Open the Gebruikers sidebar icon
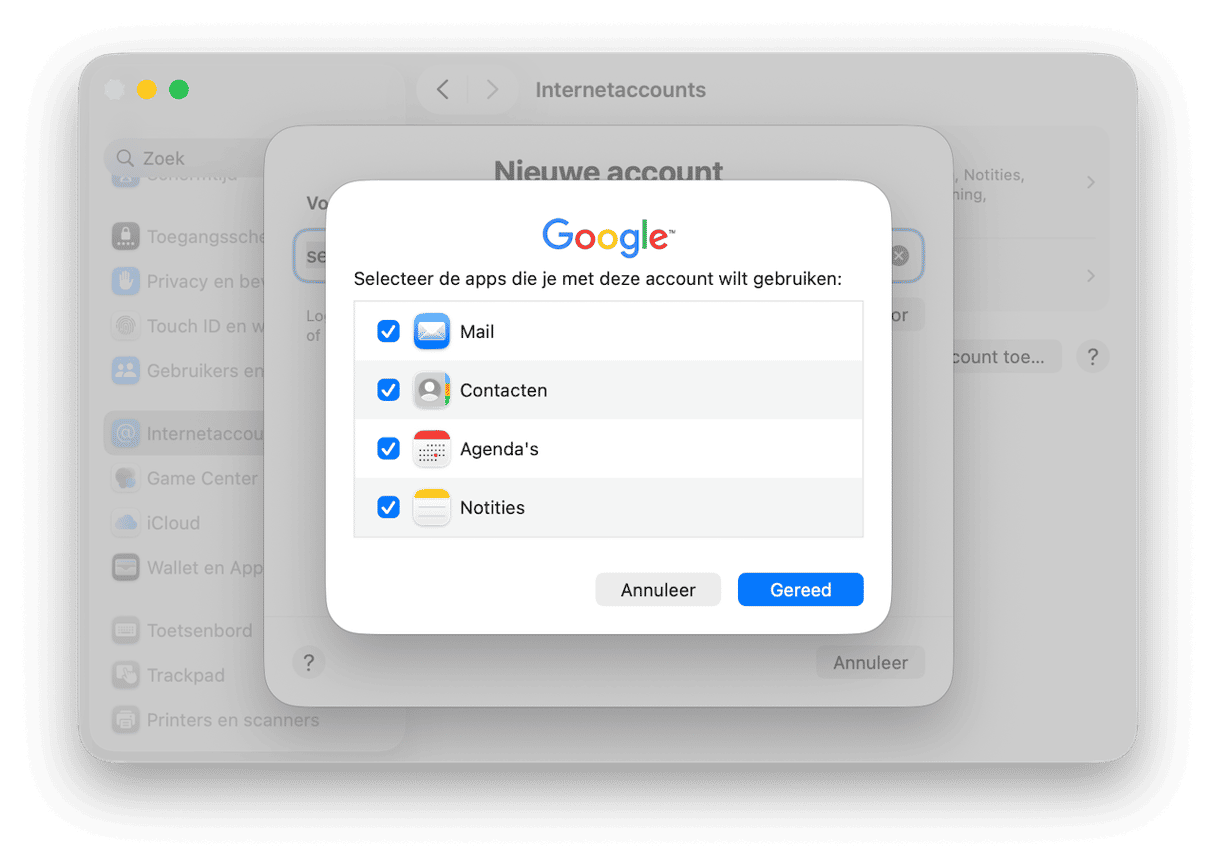Image resolution: width=1216 pixels, height=866 pixels. click(x=125, y=370)
